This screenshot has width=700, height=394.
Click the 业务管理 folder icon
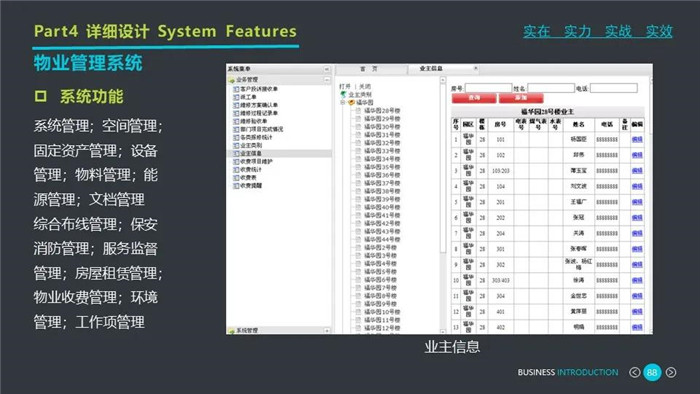coord(231,80)
